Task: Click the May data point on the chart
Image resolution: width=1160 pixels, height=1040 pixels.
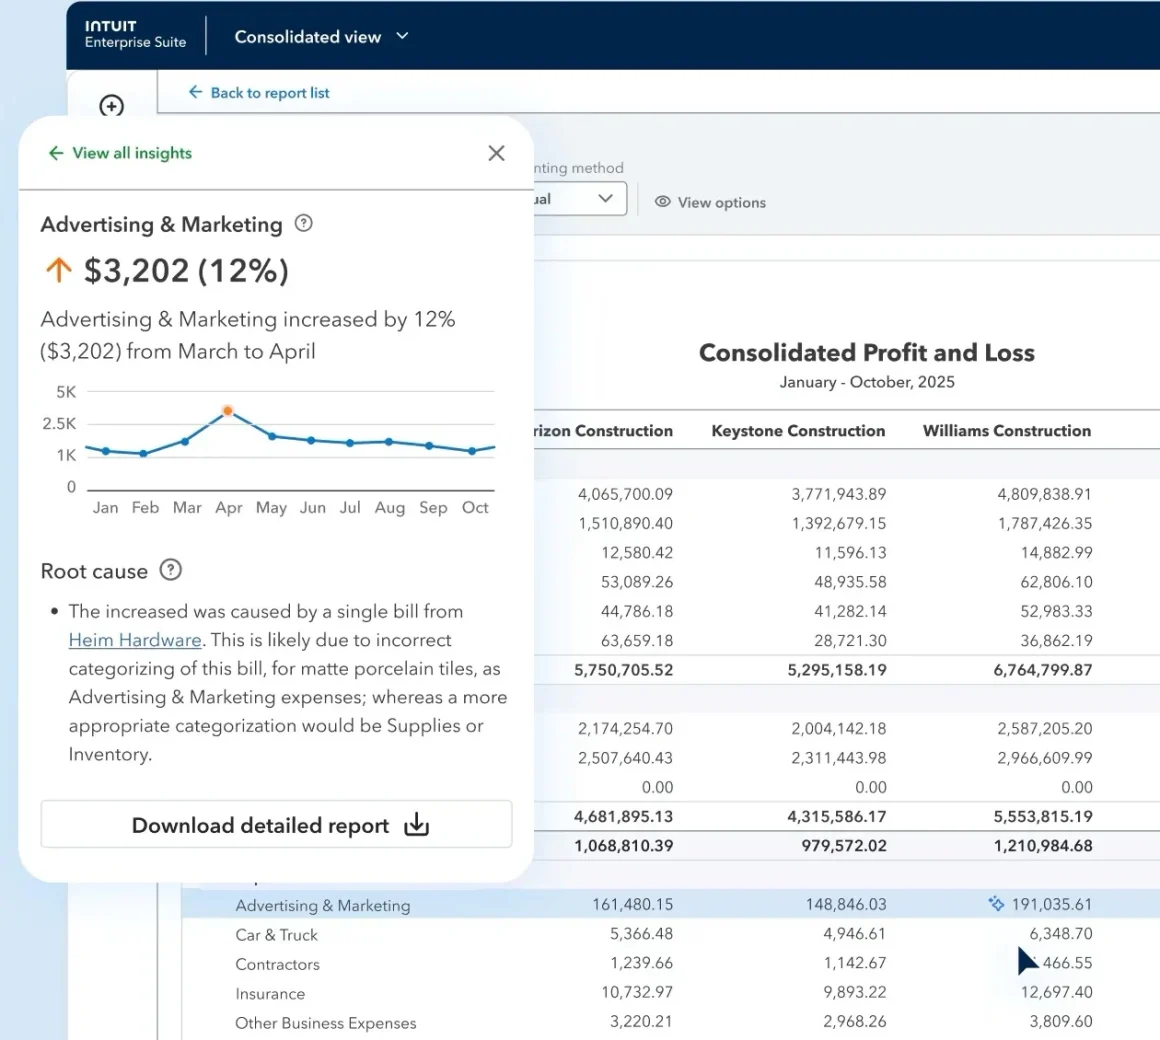Action: pyautogui.click(x=272, y=436)
